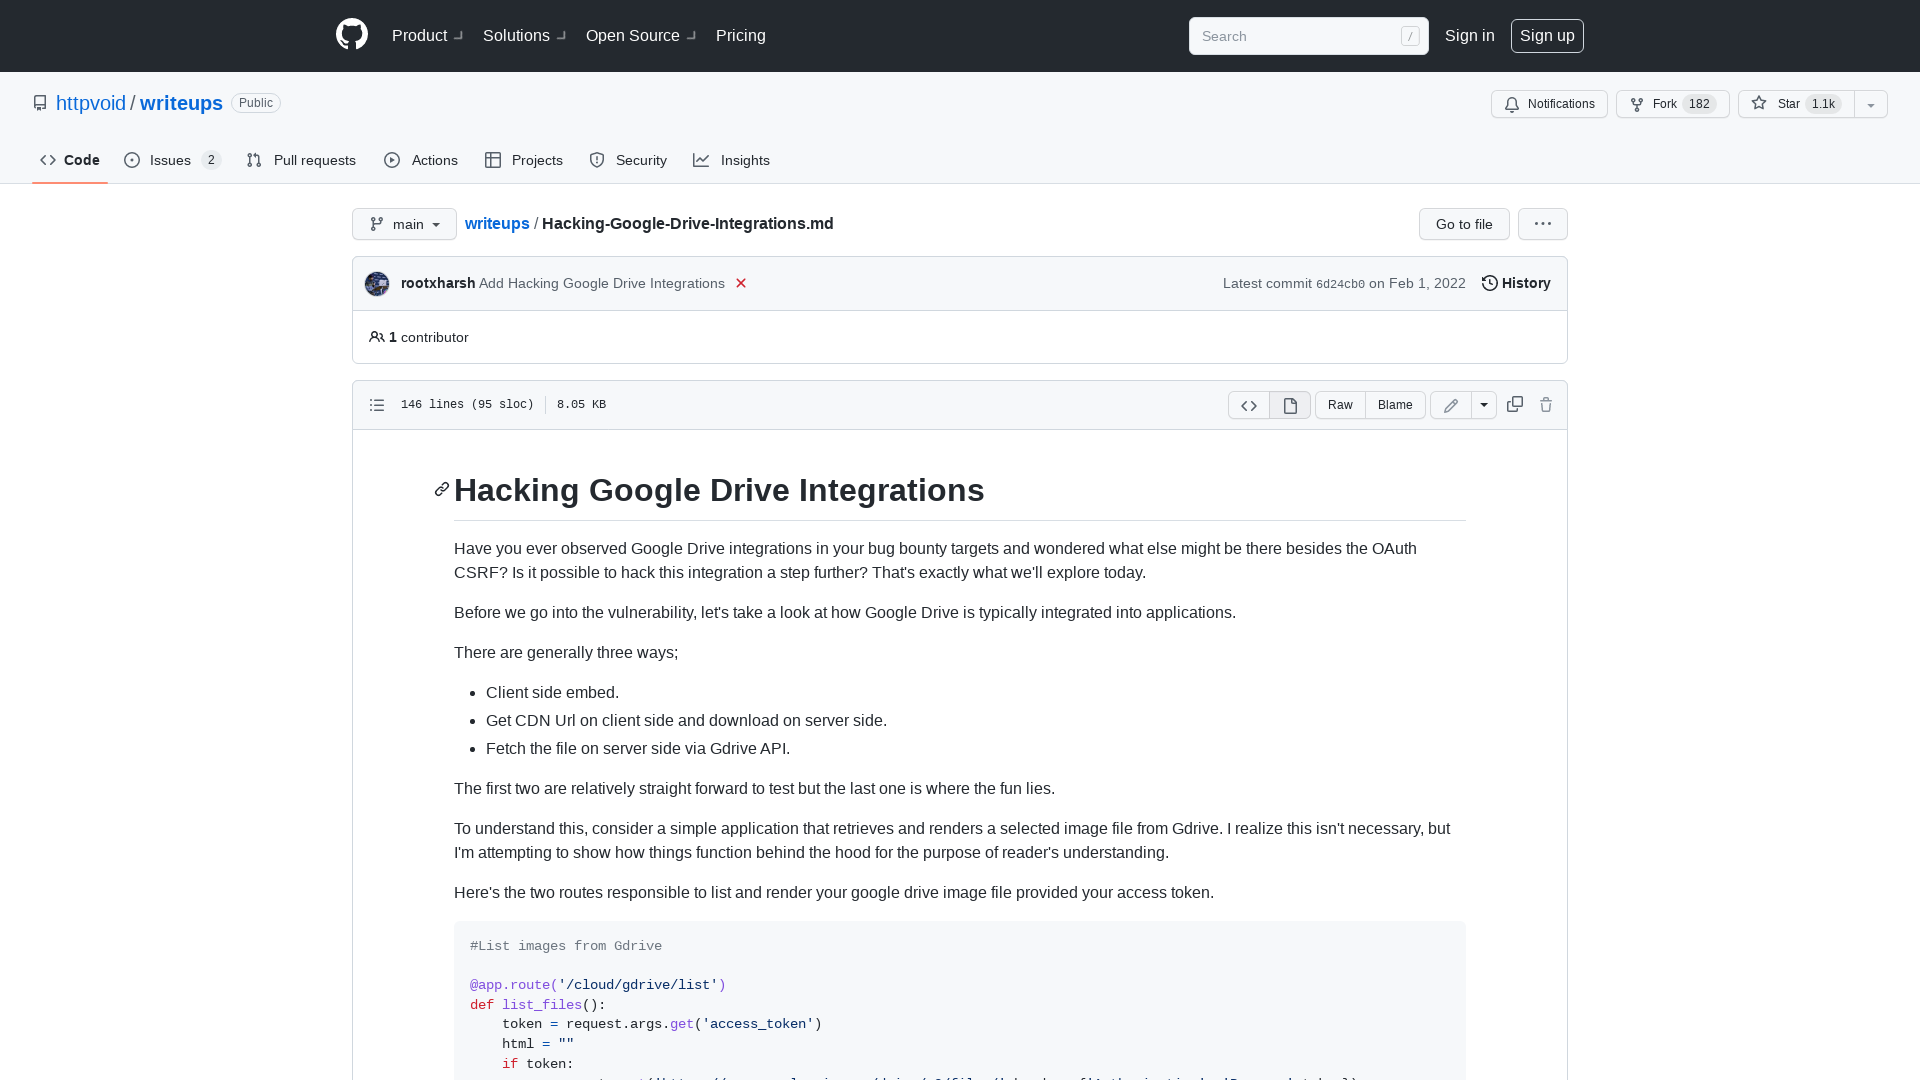This screenshot has width=1920, height=1080.
Task: Expand the Solutions menu
Action: click(524, 35)
